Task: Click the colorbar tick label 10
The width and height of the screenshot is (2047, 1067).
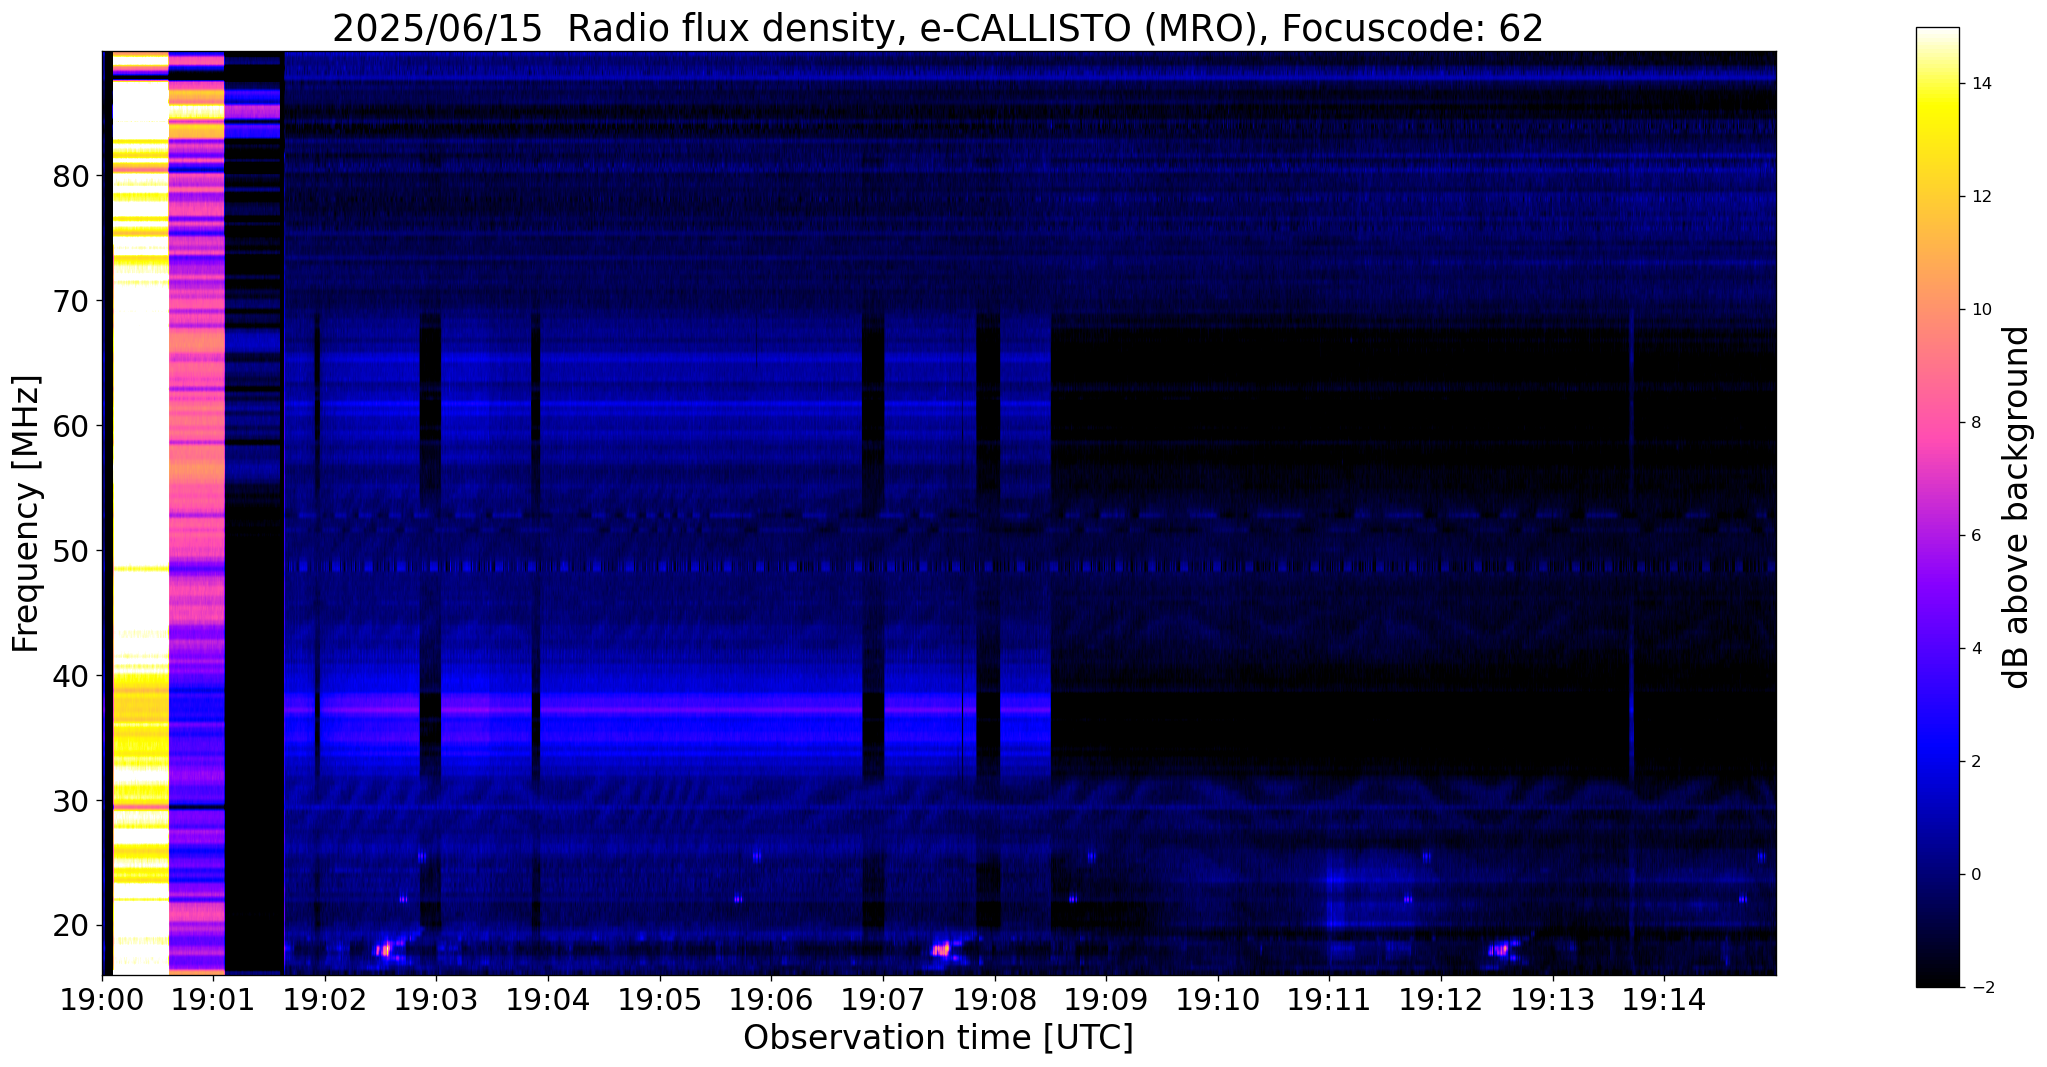Action: pyautogui.click(x=1980, y=310)
